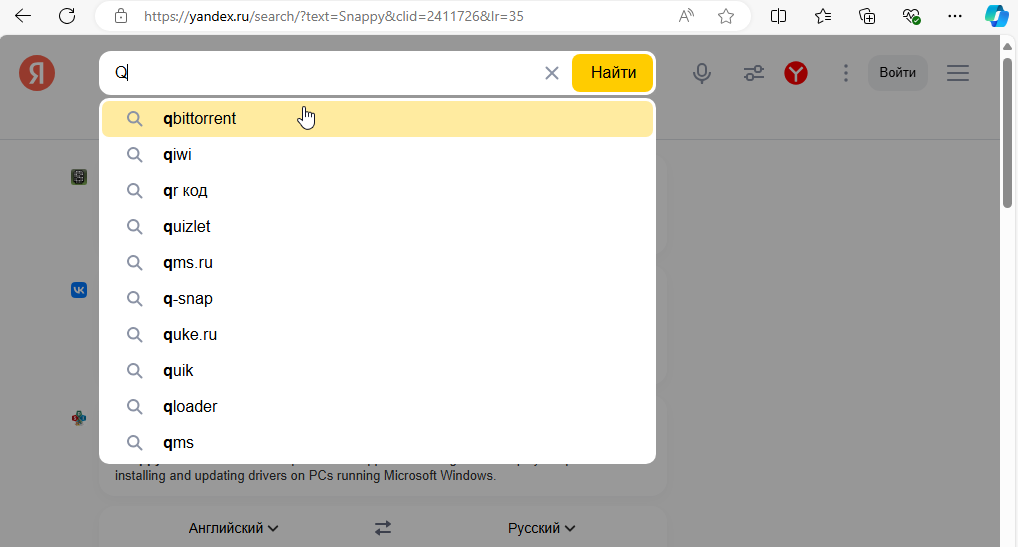
Task: Expand the Английский language dropdown
Action: click(233, 528)
